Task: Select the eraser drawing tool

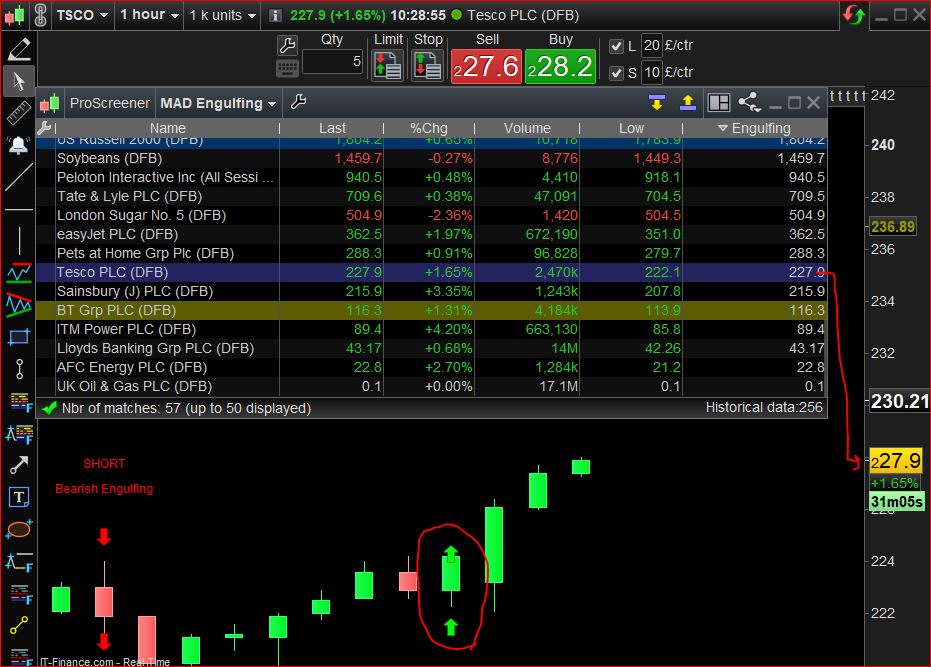Action: pos(19,50)
